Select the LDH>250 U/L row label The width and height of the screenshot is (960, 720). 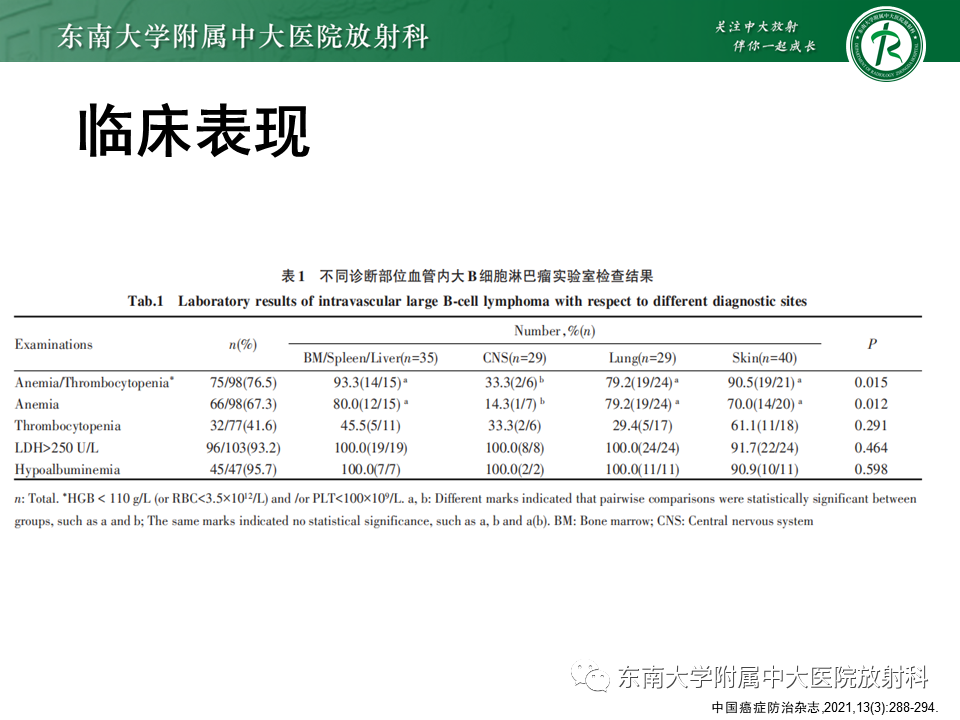[x=56, y=448]
